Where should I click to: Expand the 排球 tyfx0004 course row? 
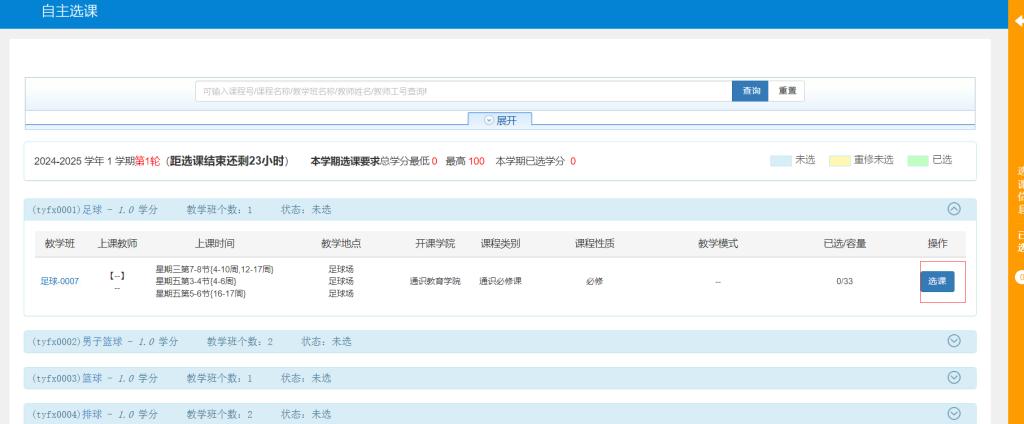954,414
